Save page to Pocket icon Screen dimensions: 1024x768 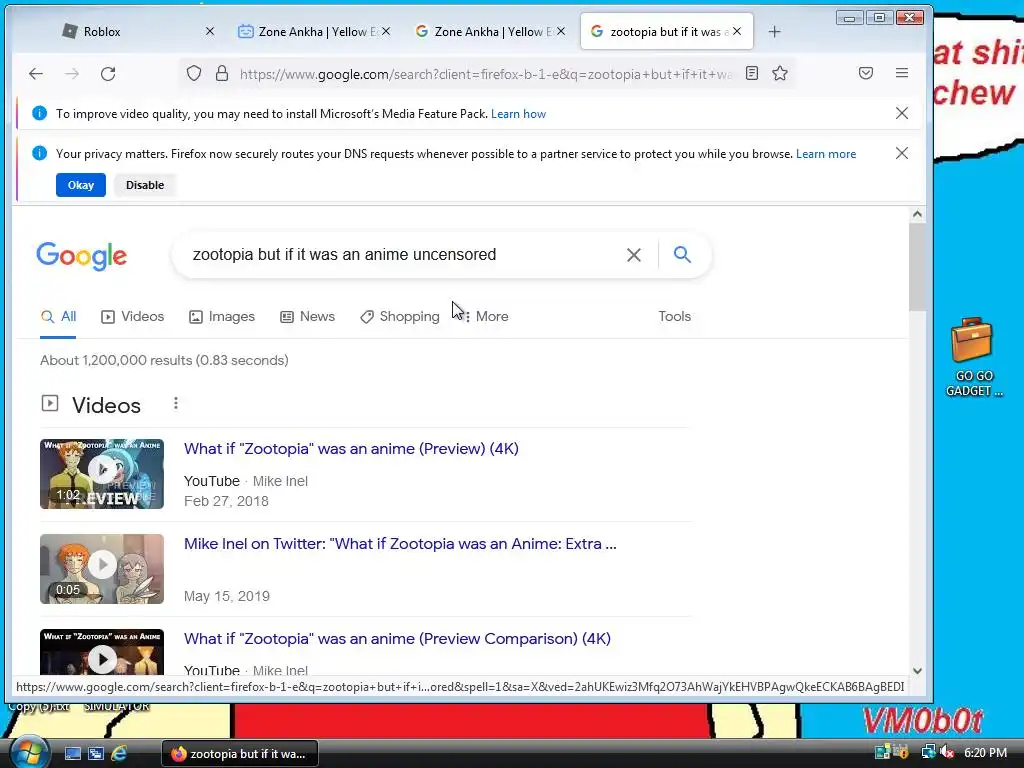pos(866,73)
